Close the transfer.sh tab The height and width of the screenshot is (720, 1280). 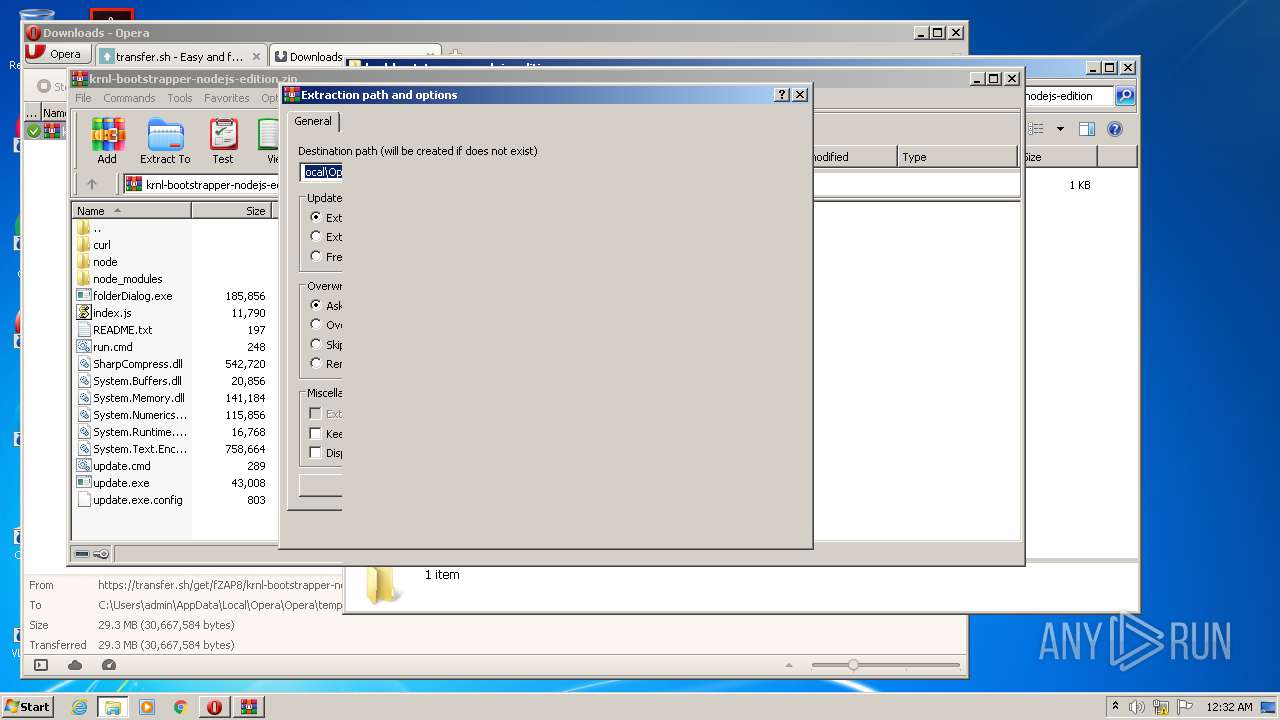(256, 57)
